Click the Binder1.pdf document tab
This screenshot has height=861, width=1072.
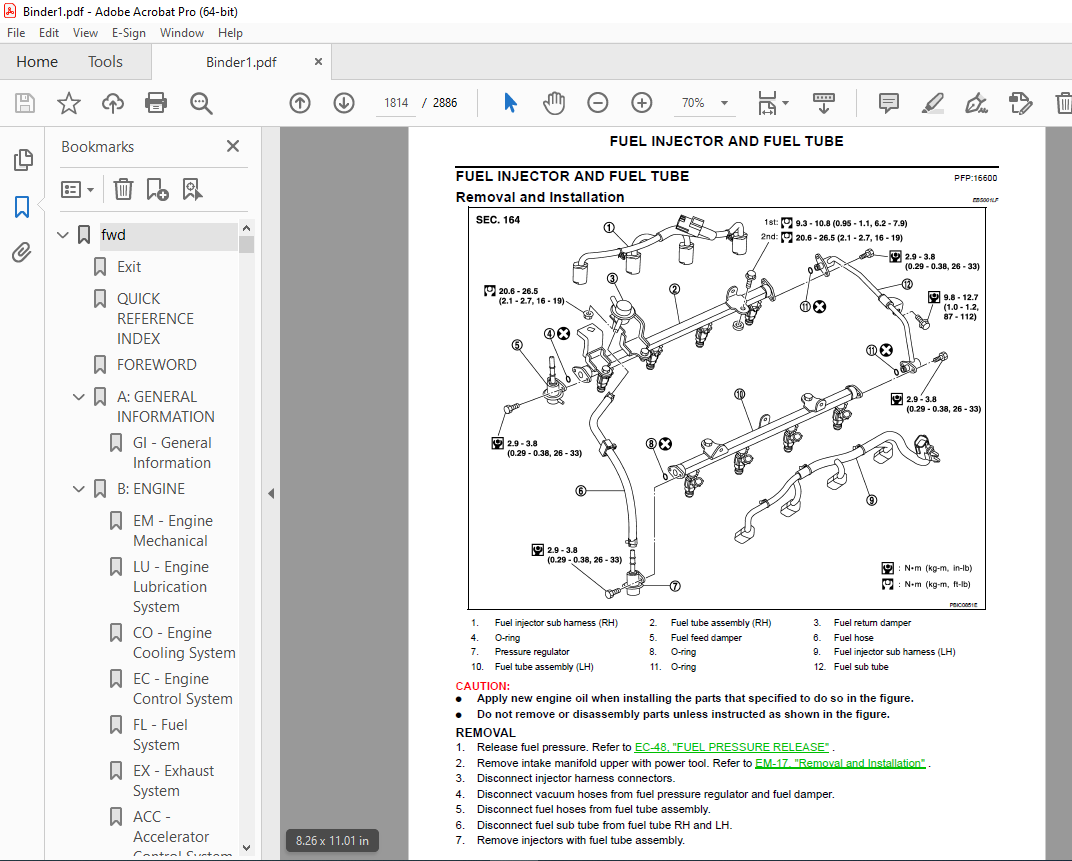point(241,62)
